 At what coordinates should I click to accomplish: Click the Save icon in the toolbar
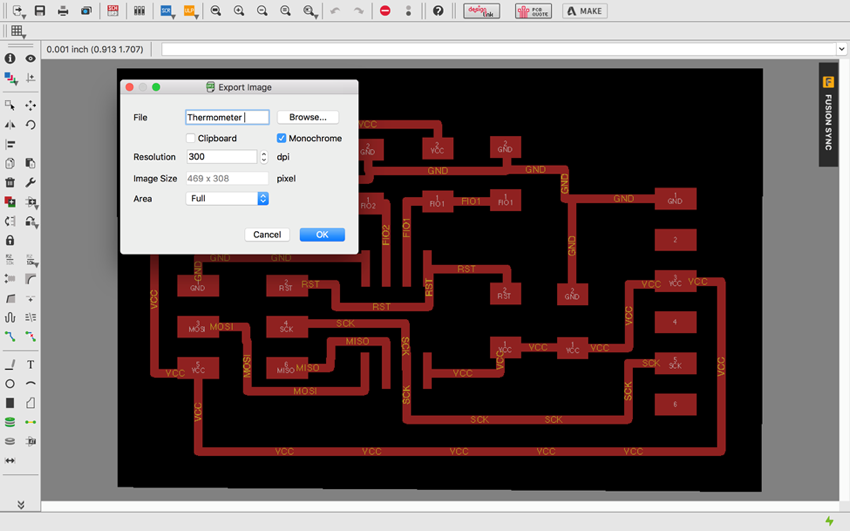[40, 11]
